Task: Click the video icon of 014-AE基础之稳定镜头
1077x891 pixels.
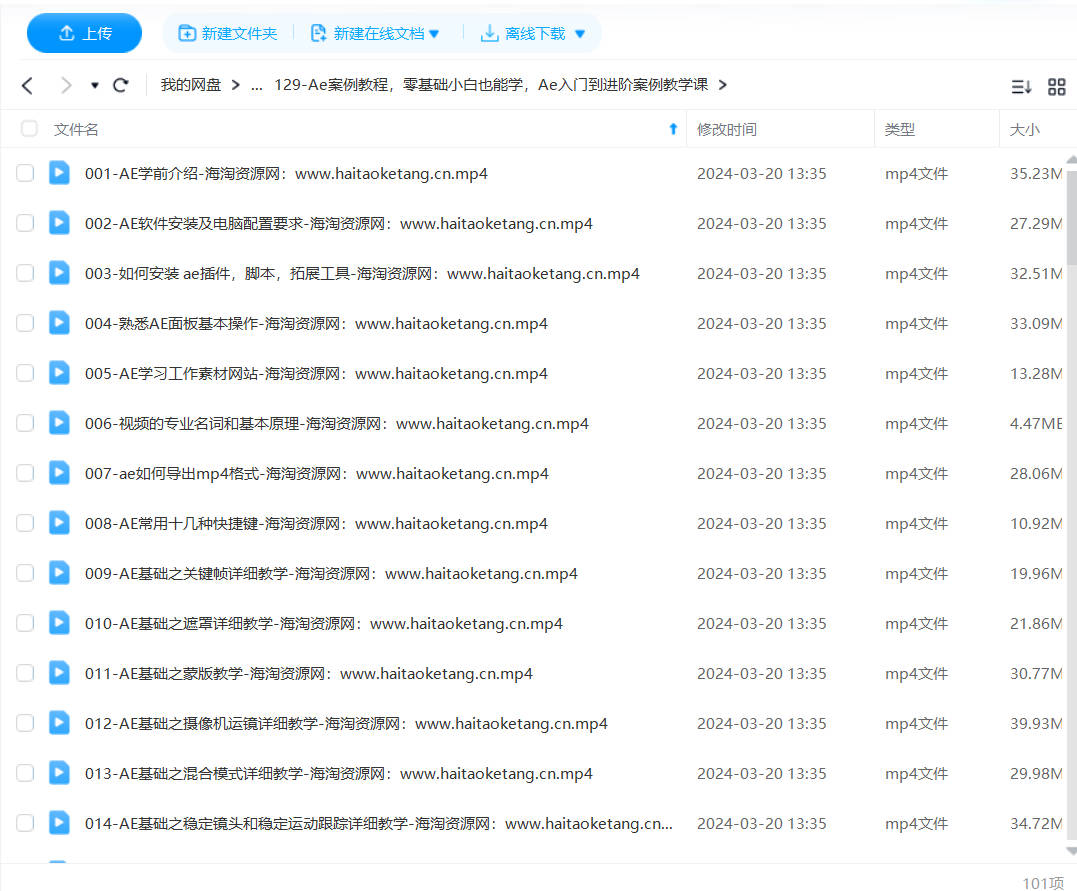Action: (59, 822)
